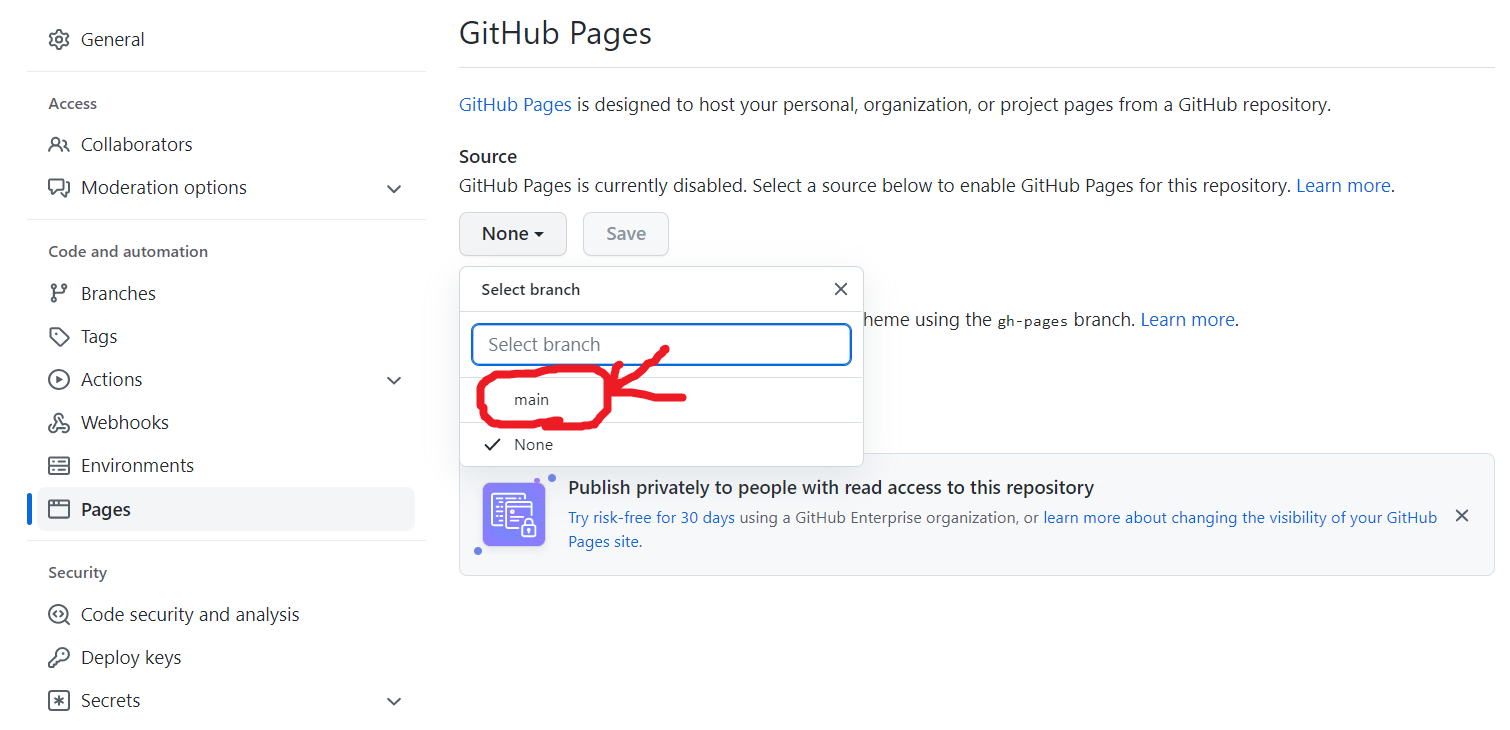This screenshot has width=1510, height=730.
Task: Click the Actions label in sidebar
Action: pos(112,380)
